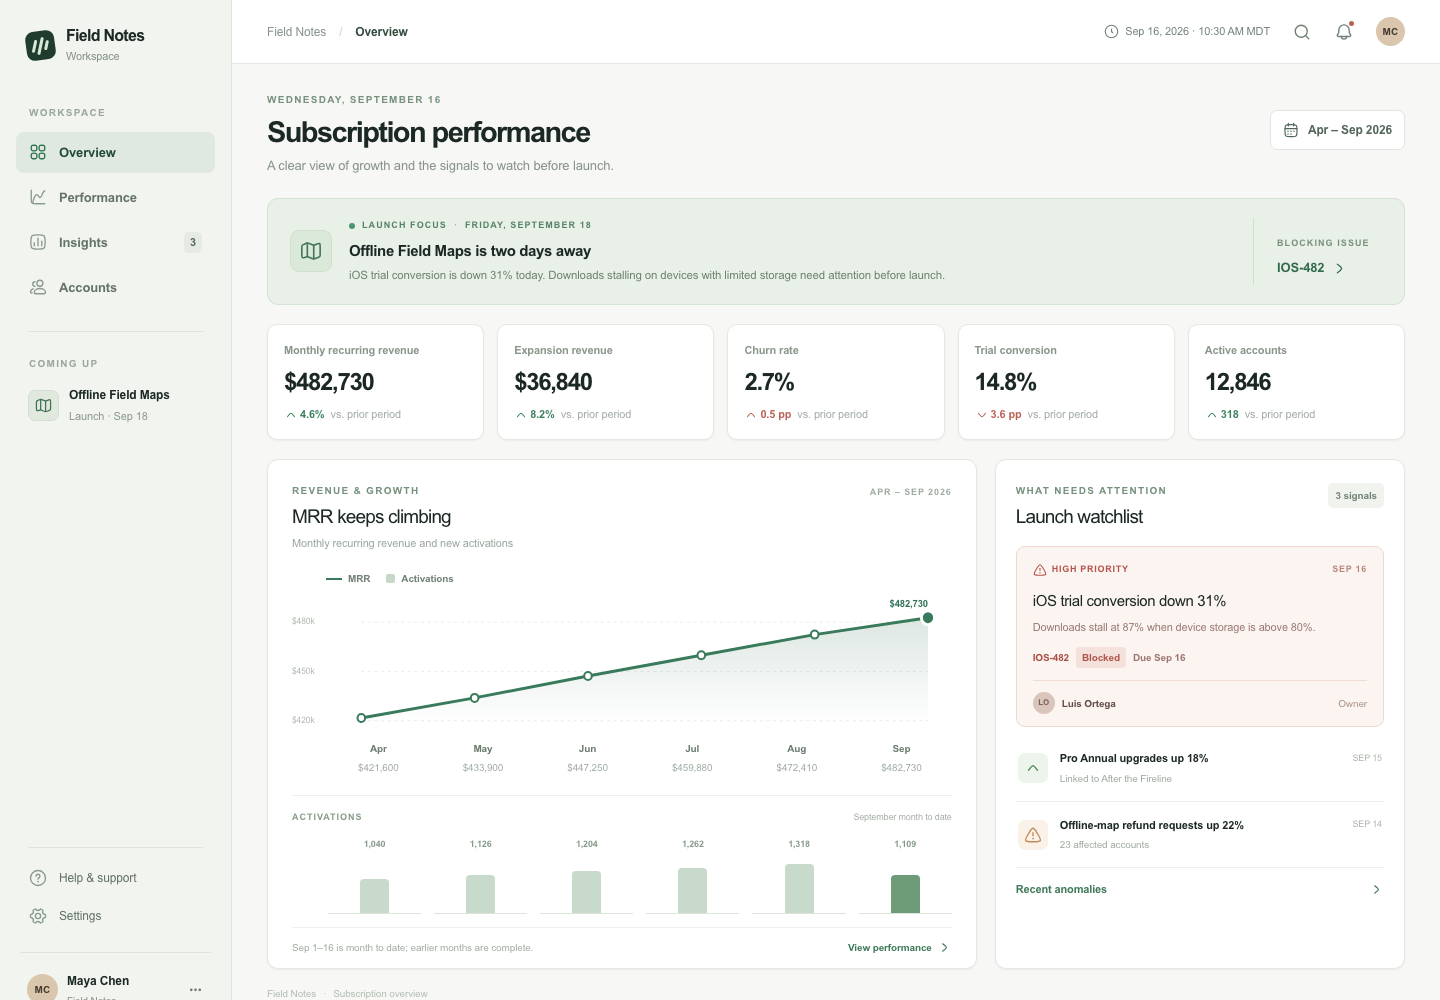The image size is (1440, 1000).
Task: Select the Sep data point on MRR line
Action: click(x=928, y=618)
